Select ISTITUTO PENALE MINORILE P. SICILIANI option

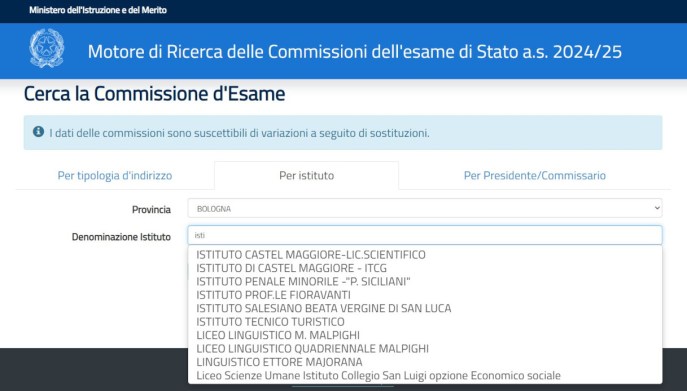click(x=303, y=281)
